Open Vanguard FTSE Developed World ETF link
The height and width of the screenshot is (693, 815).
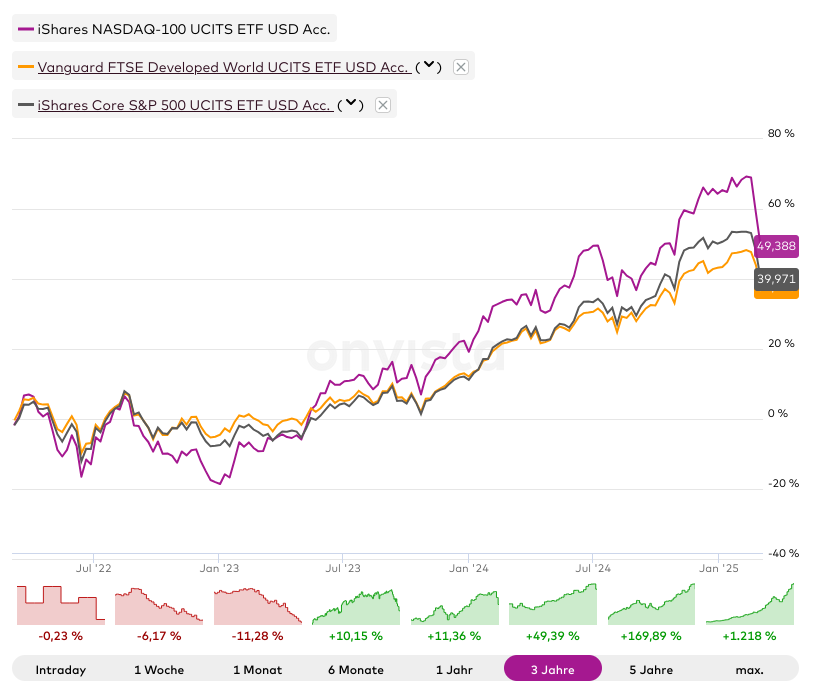pyautogui.click(x=223, y=67)
